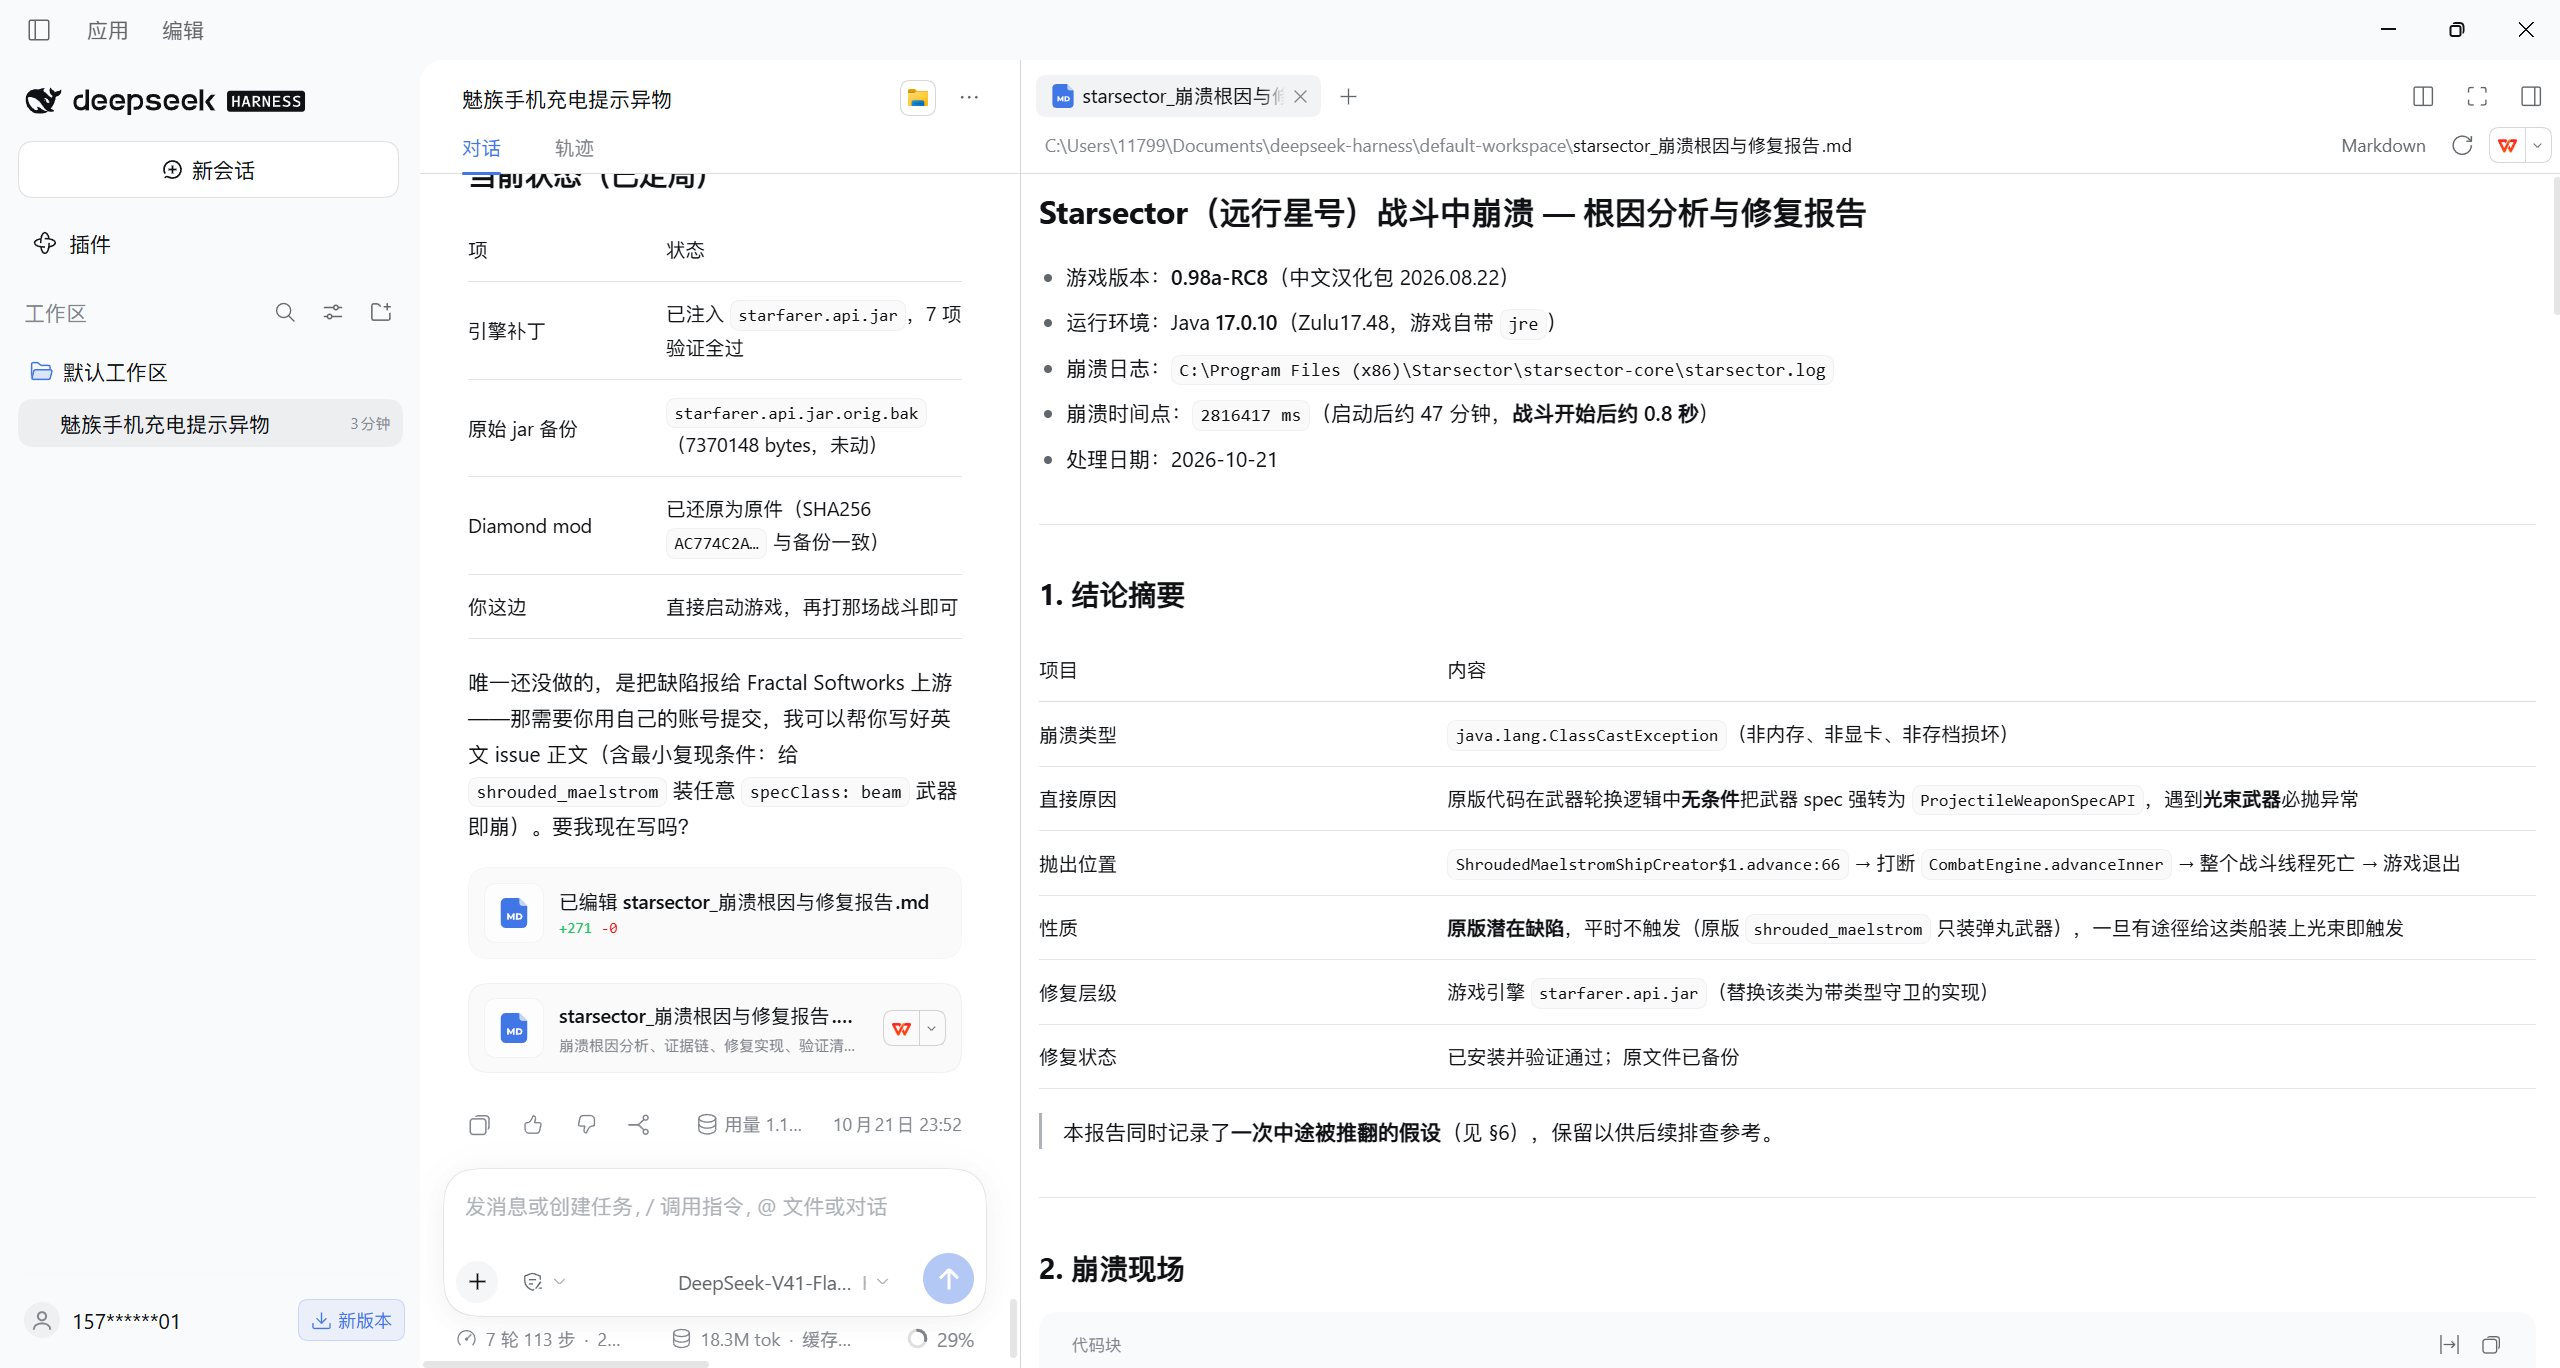Toggle the right side panel

coord(2531,97)
